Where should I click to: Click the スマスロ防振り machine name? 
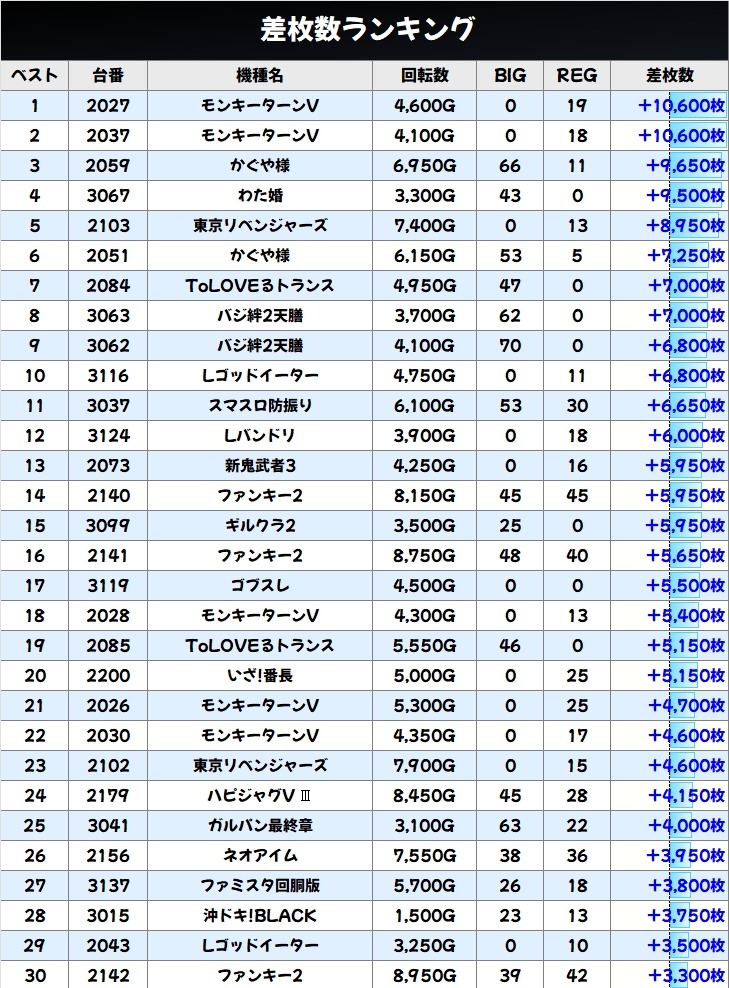(260, 406)
